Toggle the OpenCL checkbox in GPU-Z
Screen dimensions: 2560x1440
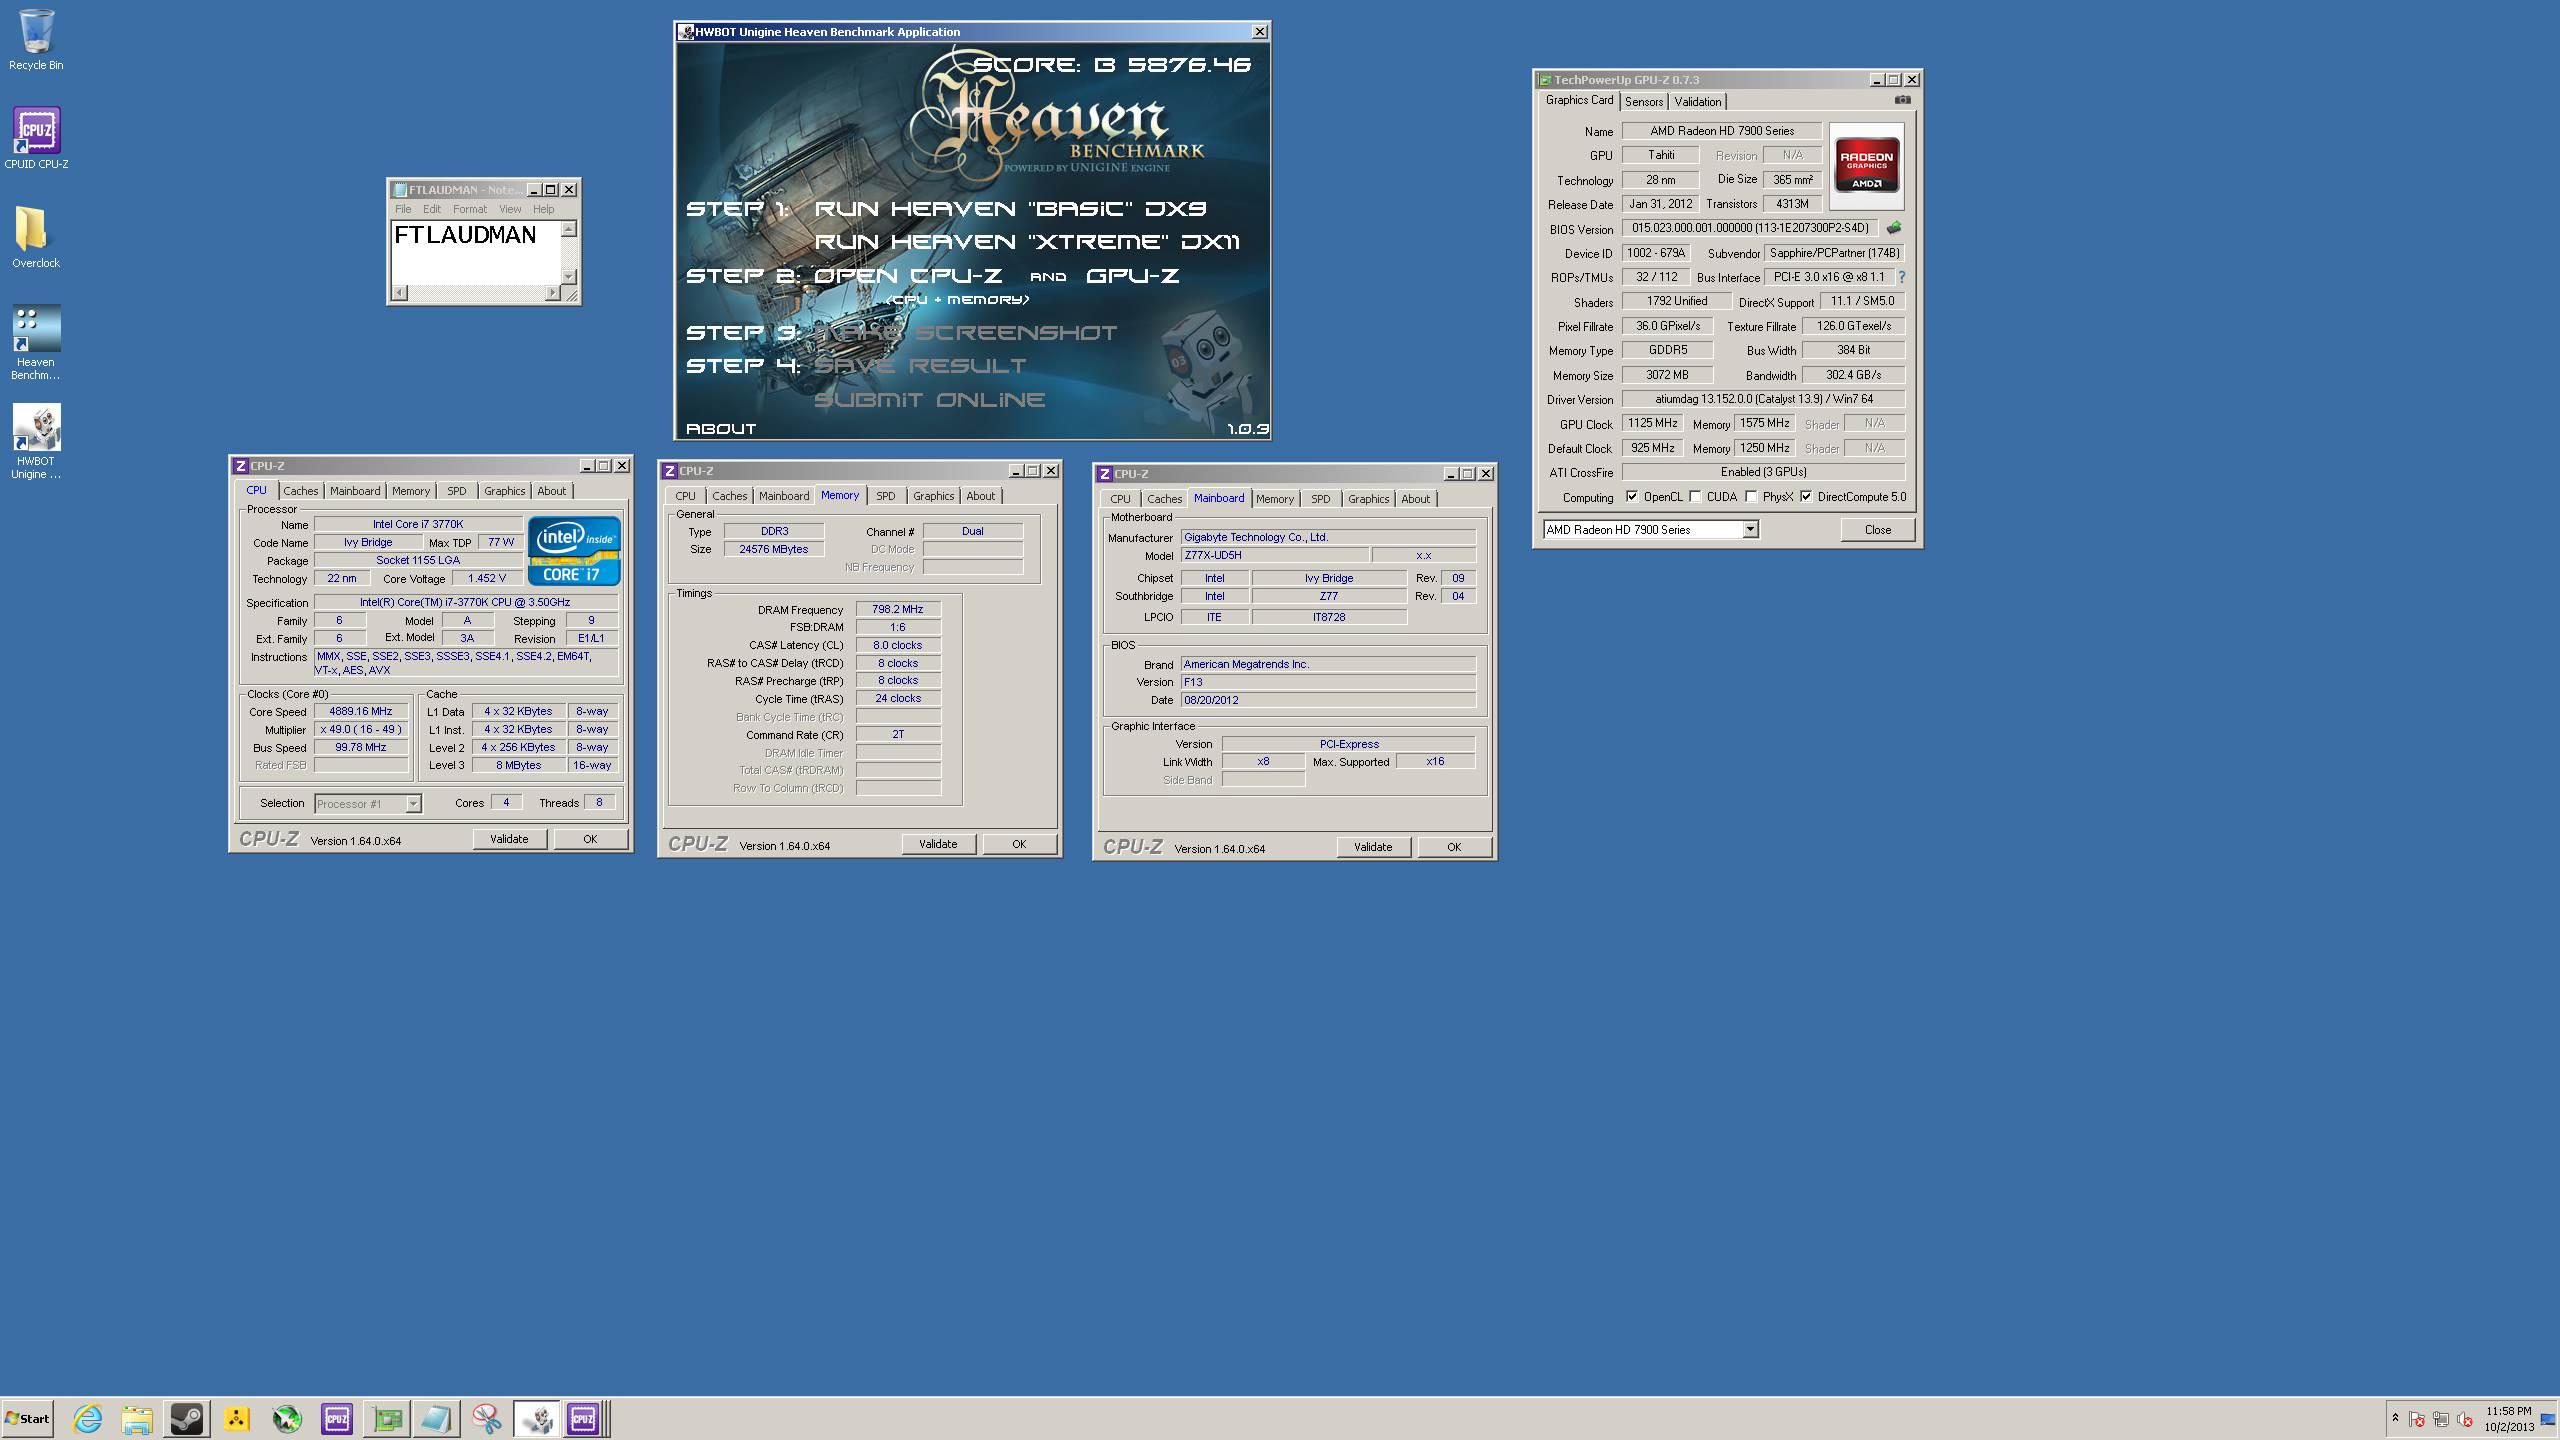coord(1632,497)
